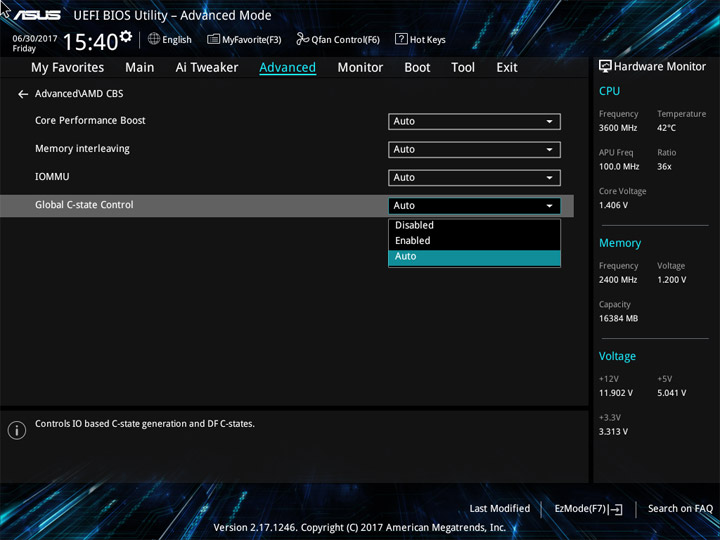
Task: Click the EzMode exit arrow icon
Action: [617, 509]
